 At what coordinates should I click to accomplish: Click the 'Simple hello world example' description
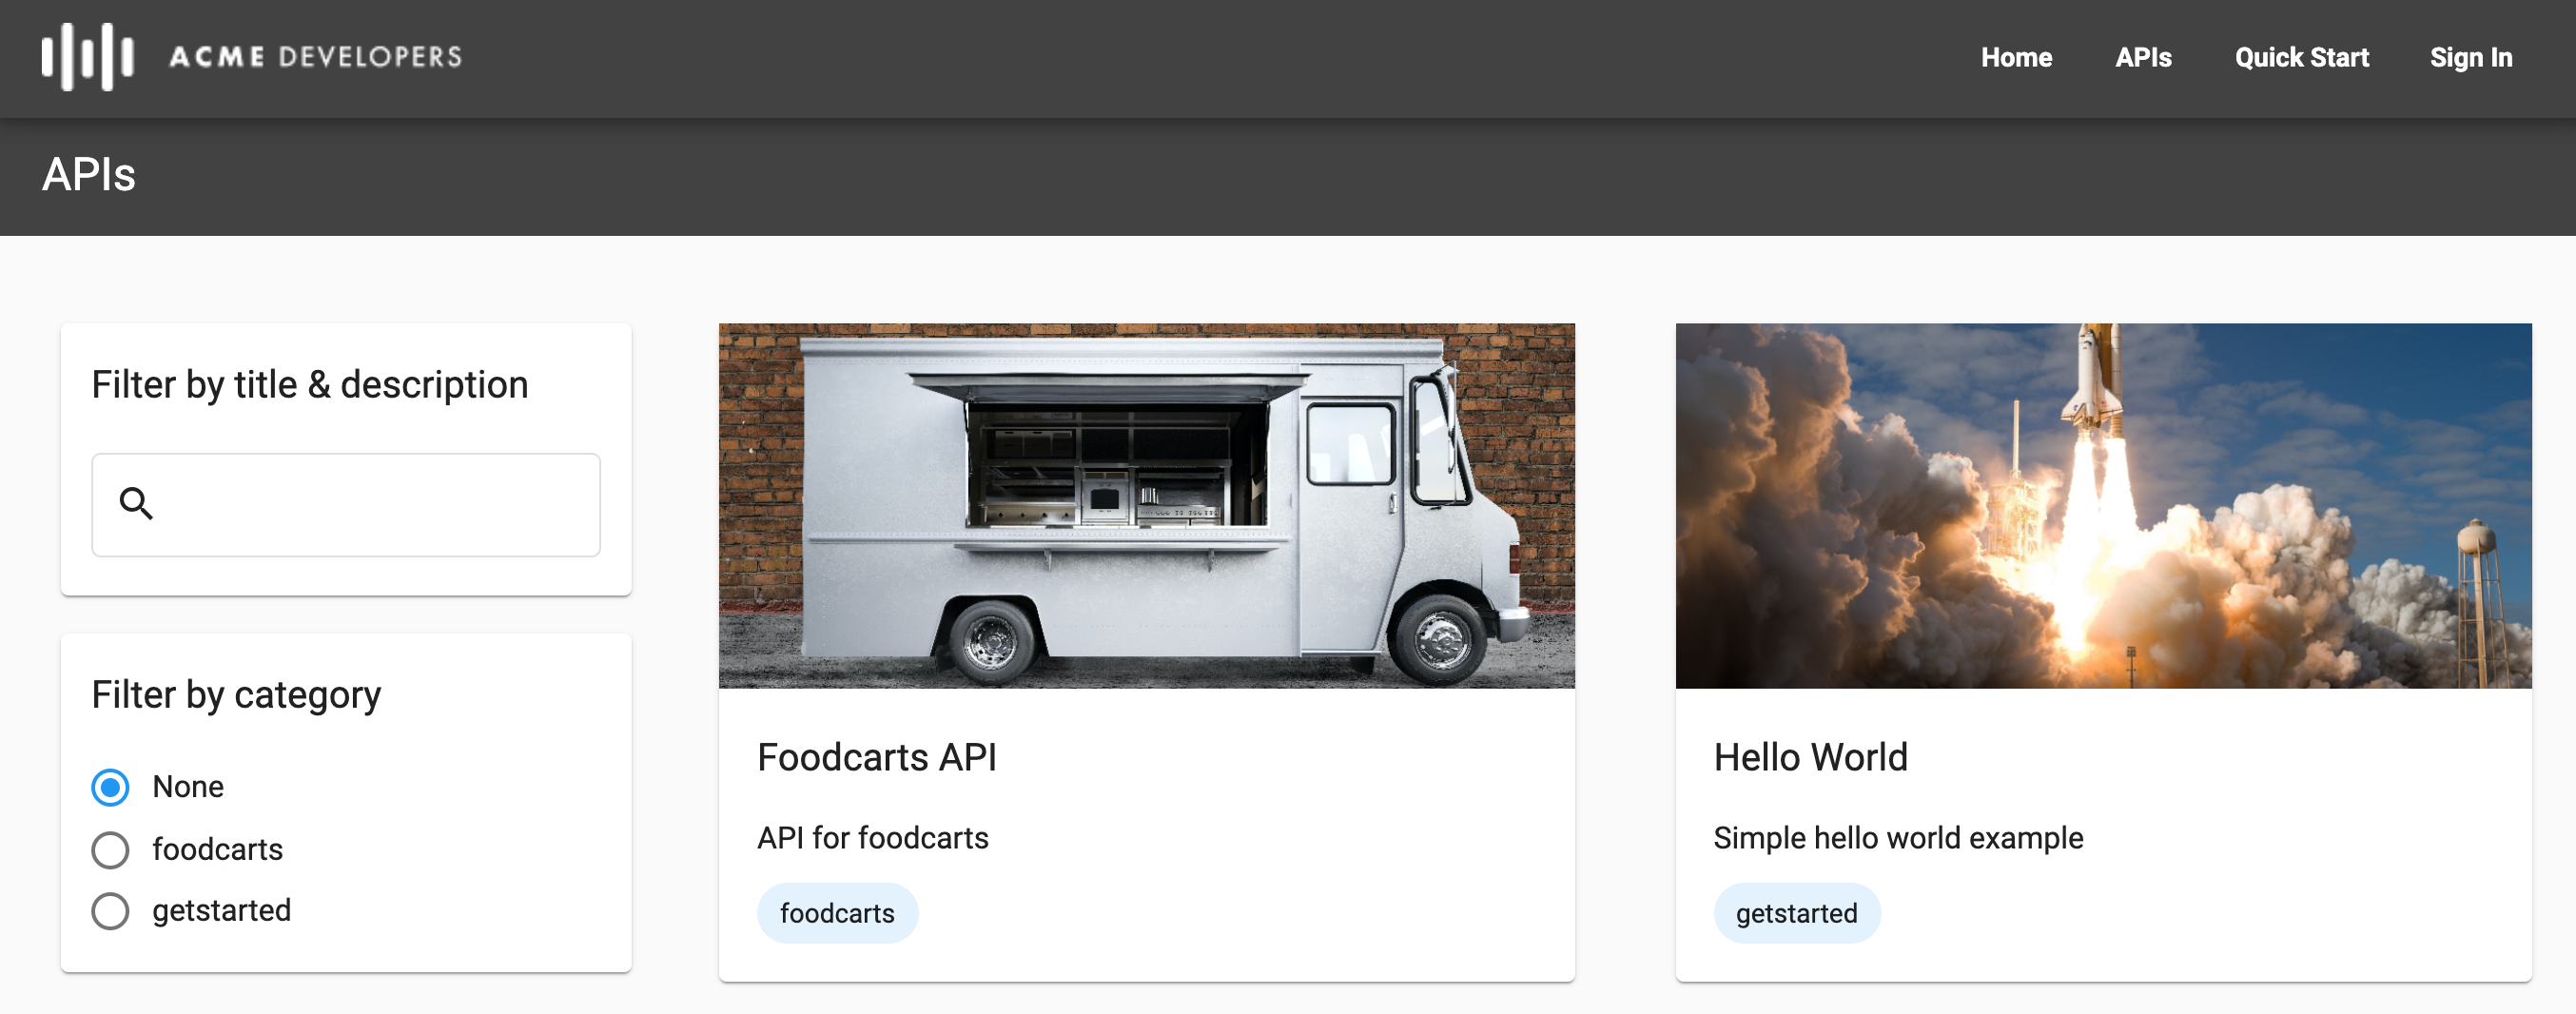point(1898,838)
